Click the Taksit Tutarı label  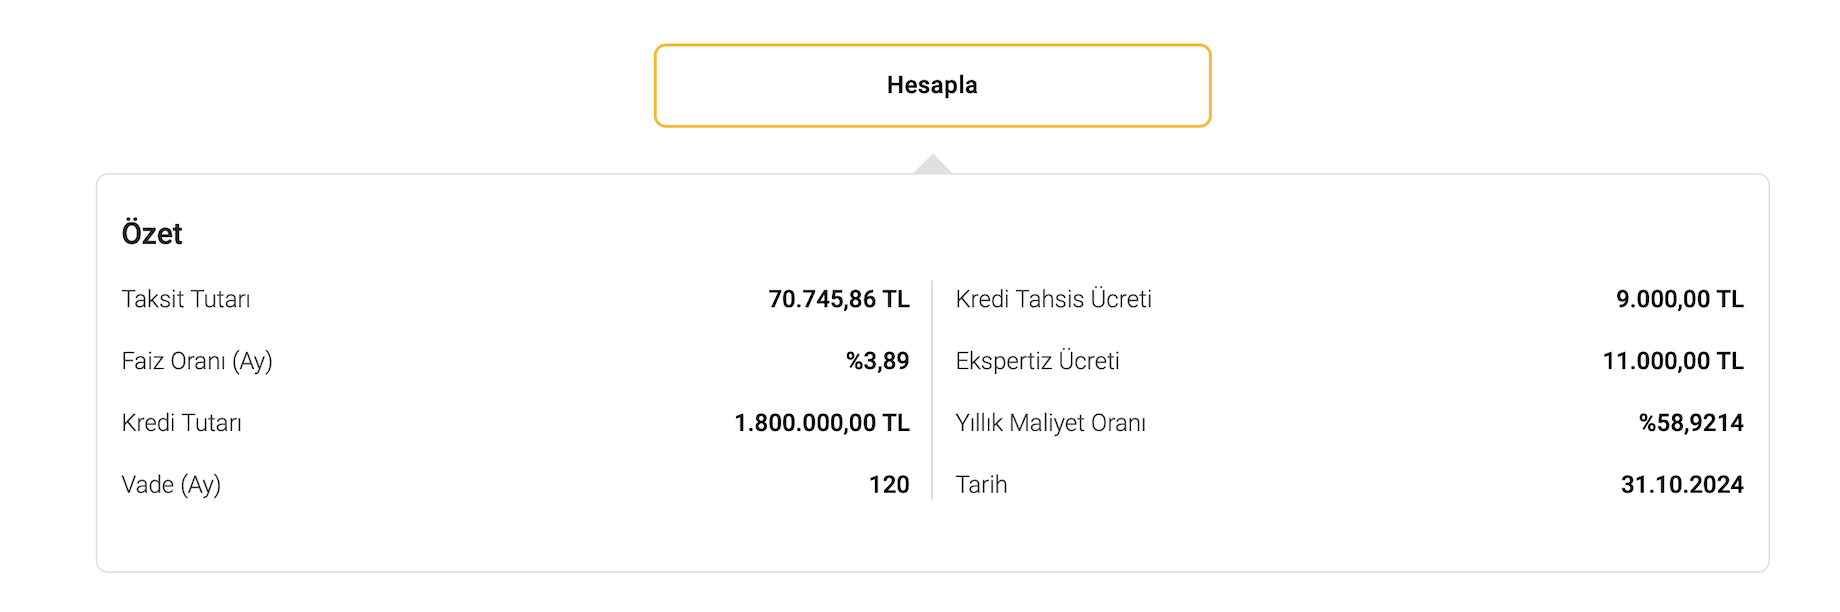pyautogui.click(x=186, y=299)
